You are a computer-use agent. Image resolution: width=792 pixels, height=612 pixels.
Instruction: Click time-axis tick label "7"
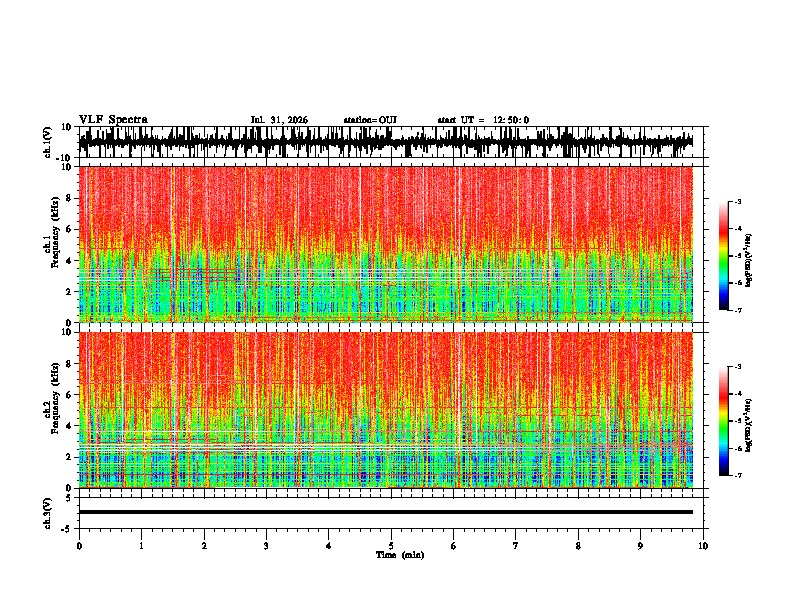[x=516, y=546]
